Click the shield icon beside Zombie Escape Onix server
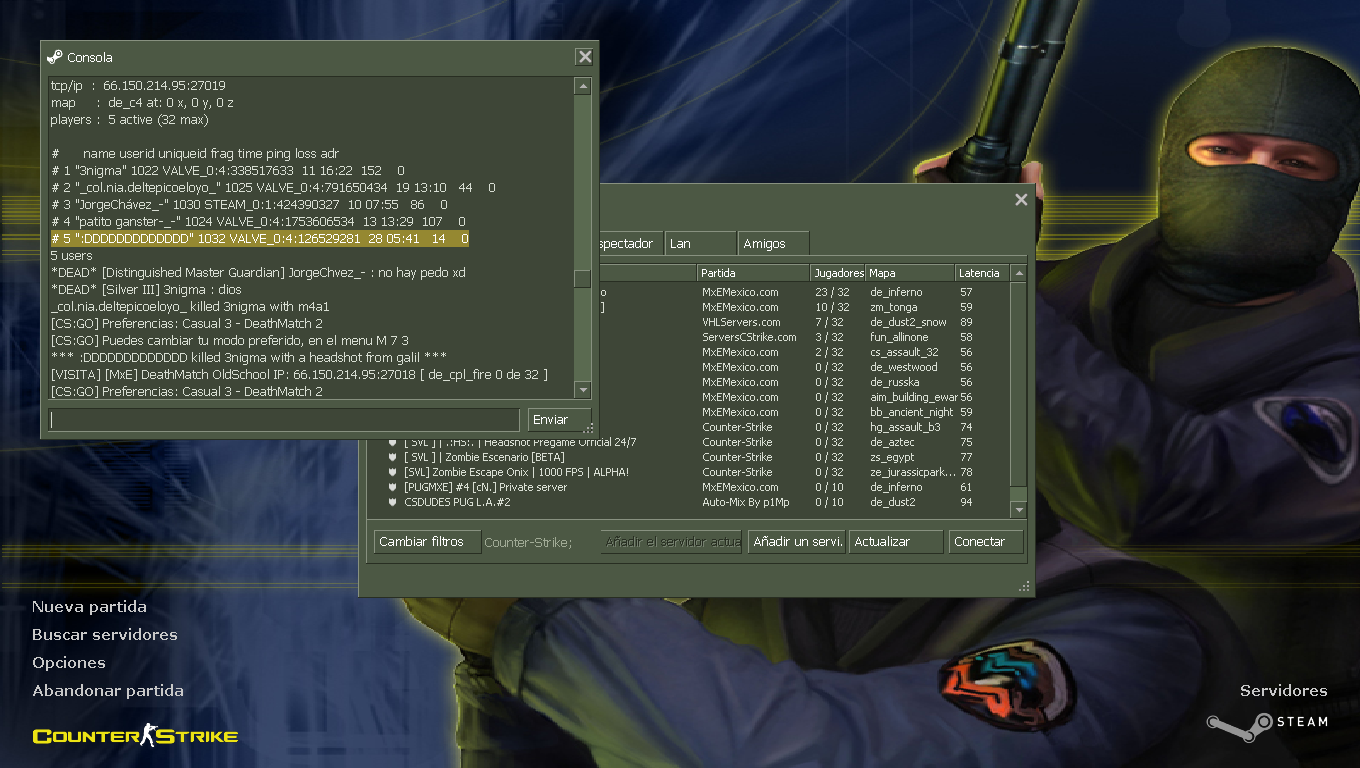Screen dimensions: 1360x768 (393, 472)
